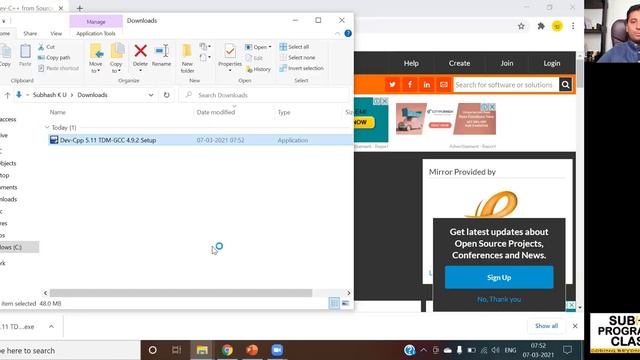Open Chrome profile avatar
Image resolution: width=640 pixels, height=360 pixels.
pyautogui.click(x=557, y=26)
